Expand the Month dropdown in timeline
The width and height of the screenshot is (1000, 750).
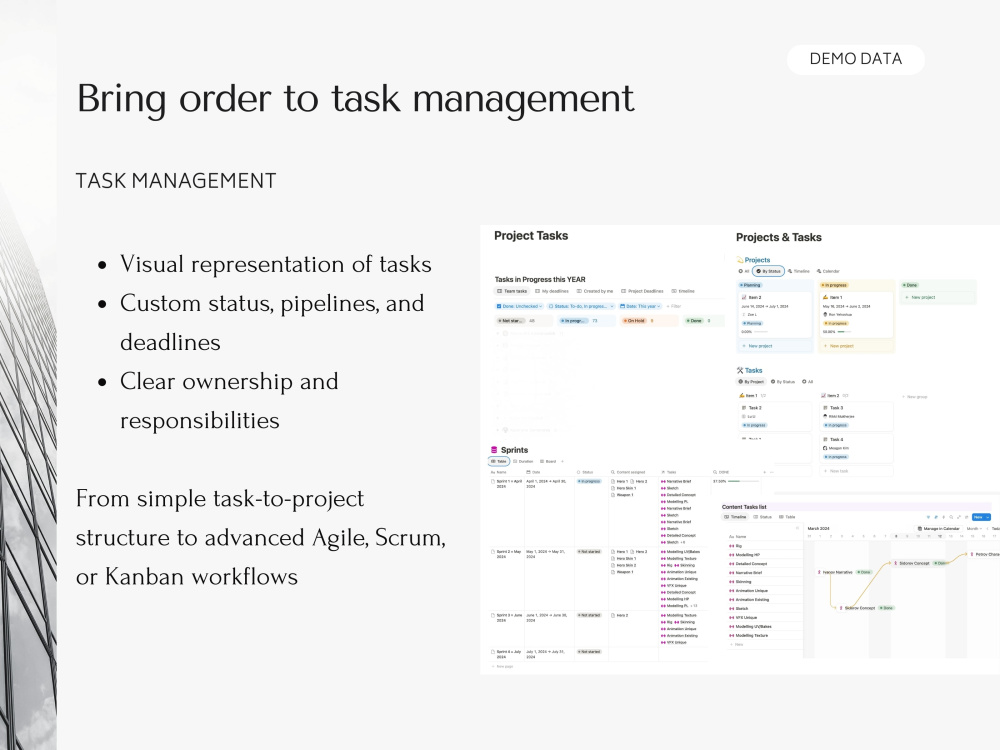click(x=974, y=529)
